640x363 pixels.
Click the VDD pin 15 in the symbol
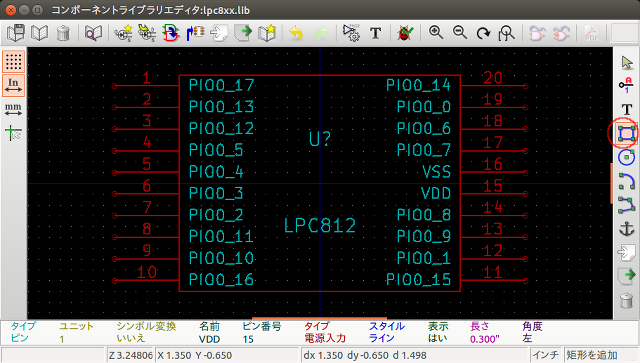pyautogui.click(x=493, y=194)
